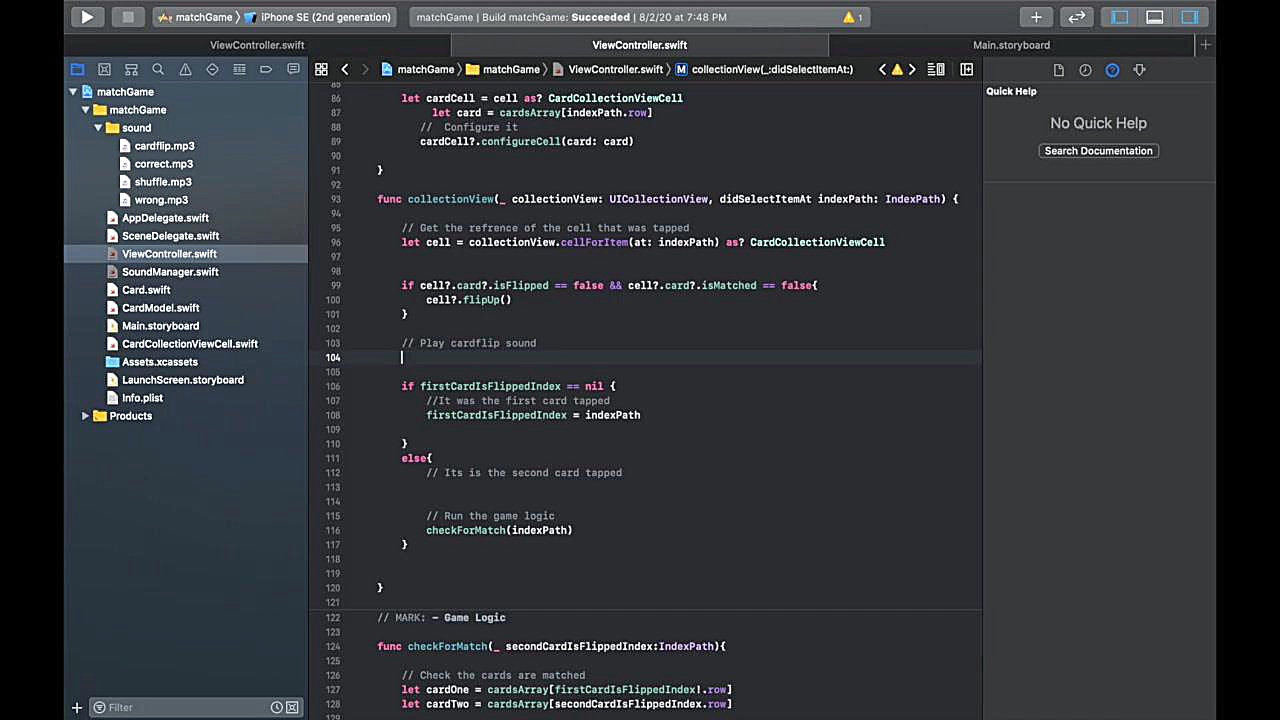Open the iPhone SE device scheme selector
This screenshot has height=720, width=1280.
pyautogui.click(x=325, y=17)
